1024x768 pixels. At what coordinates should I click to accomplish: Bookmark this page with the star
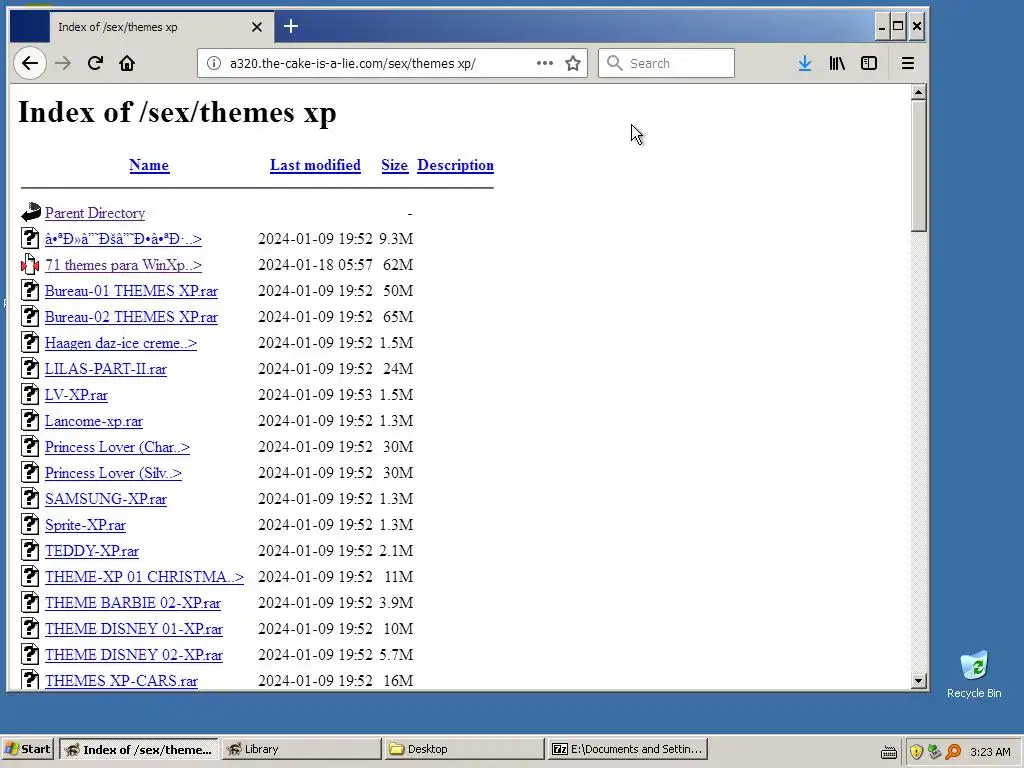573,63
